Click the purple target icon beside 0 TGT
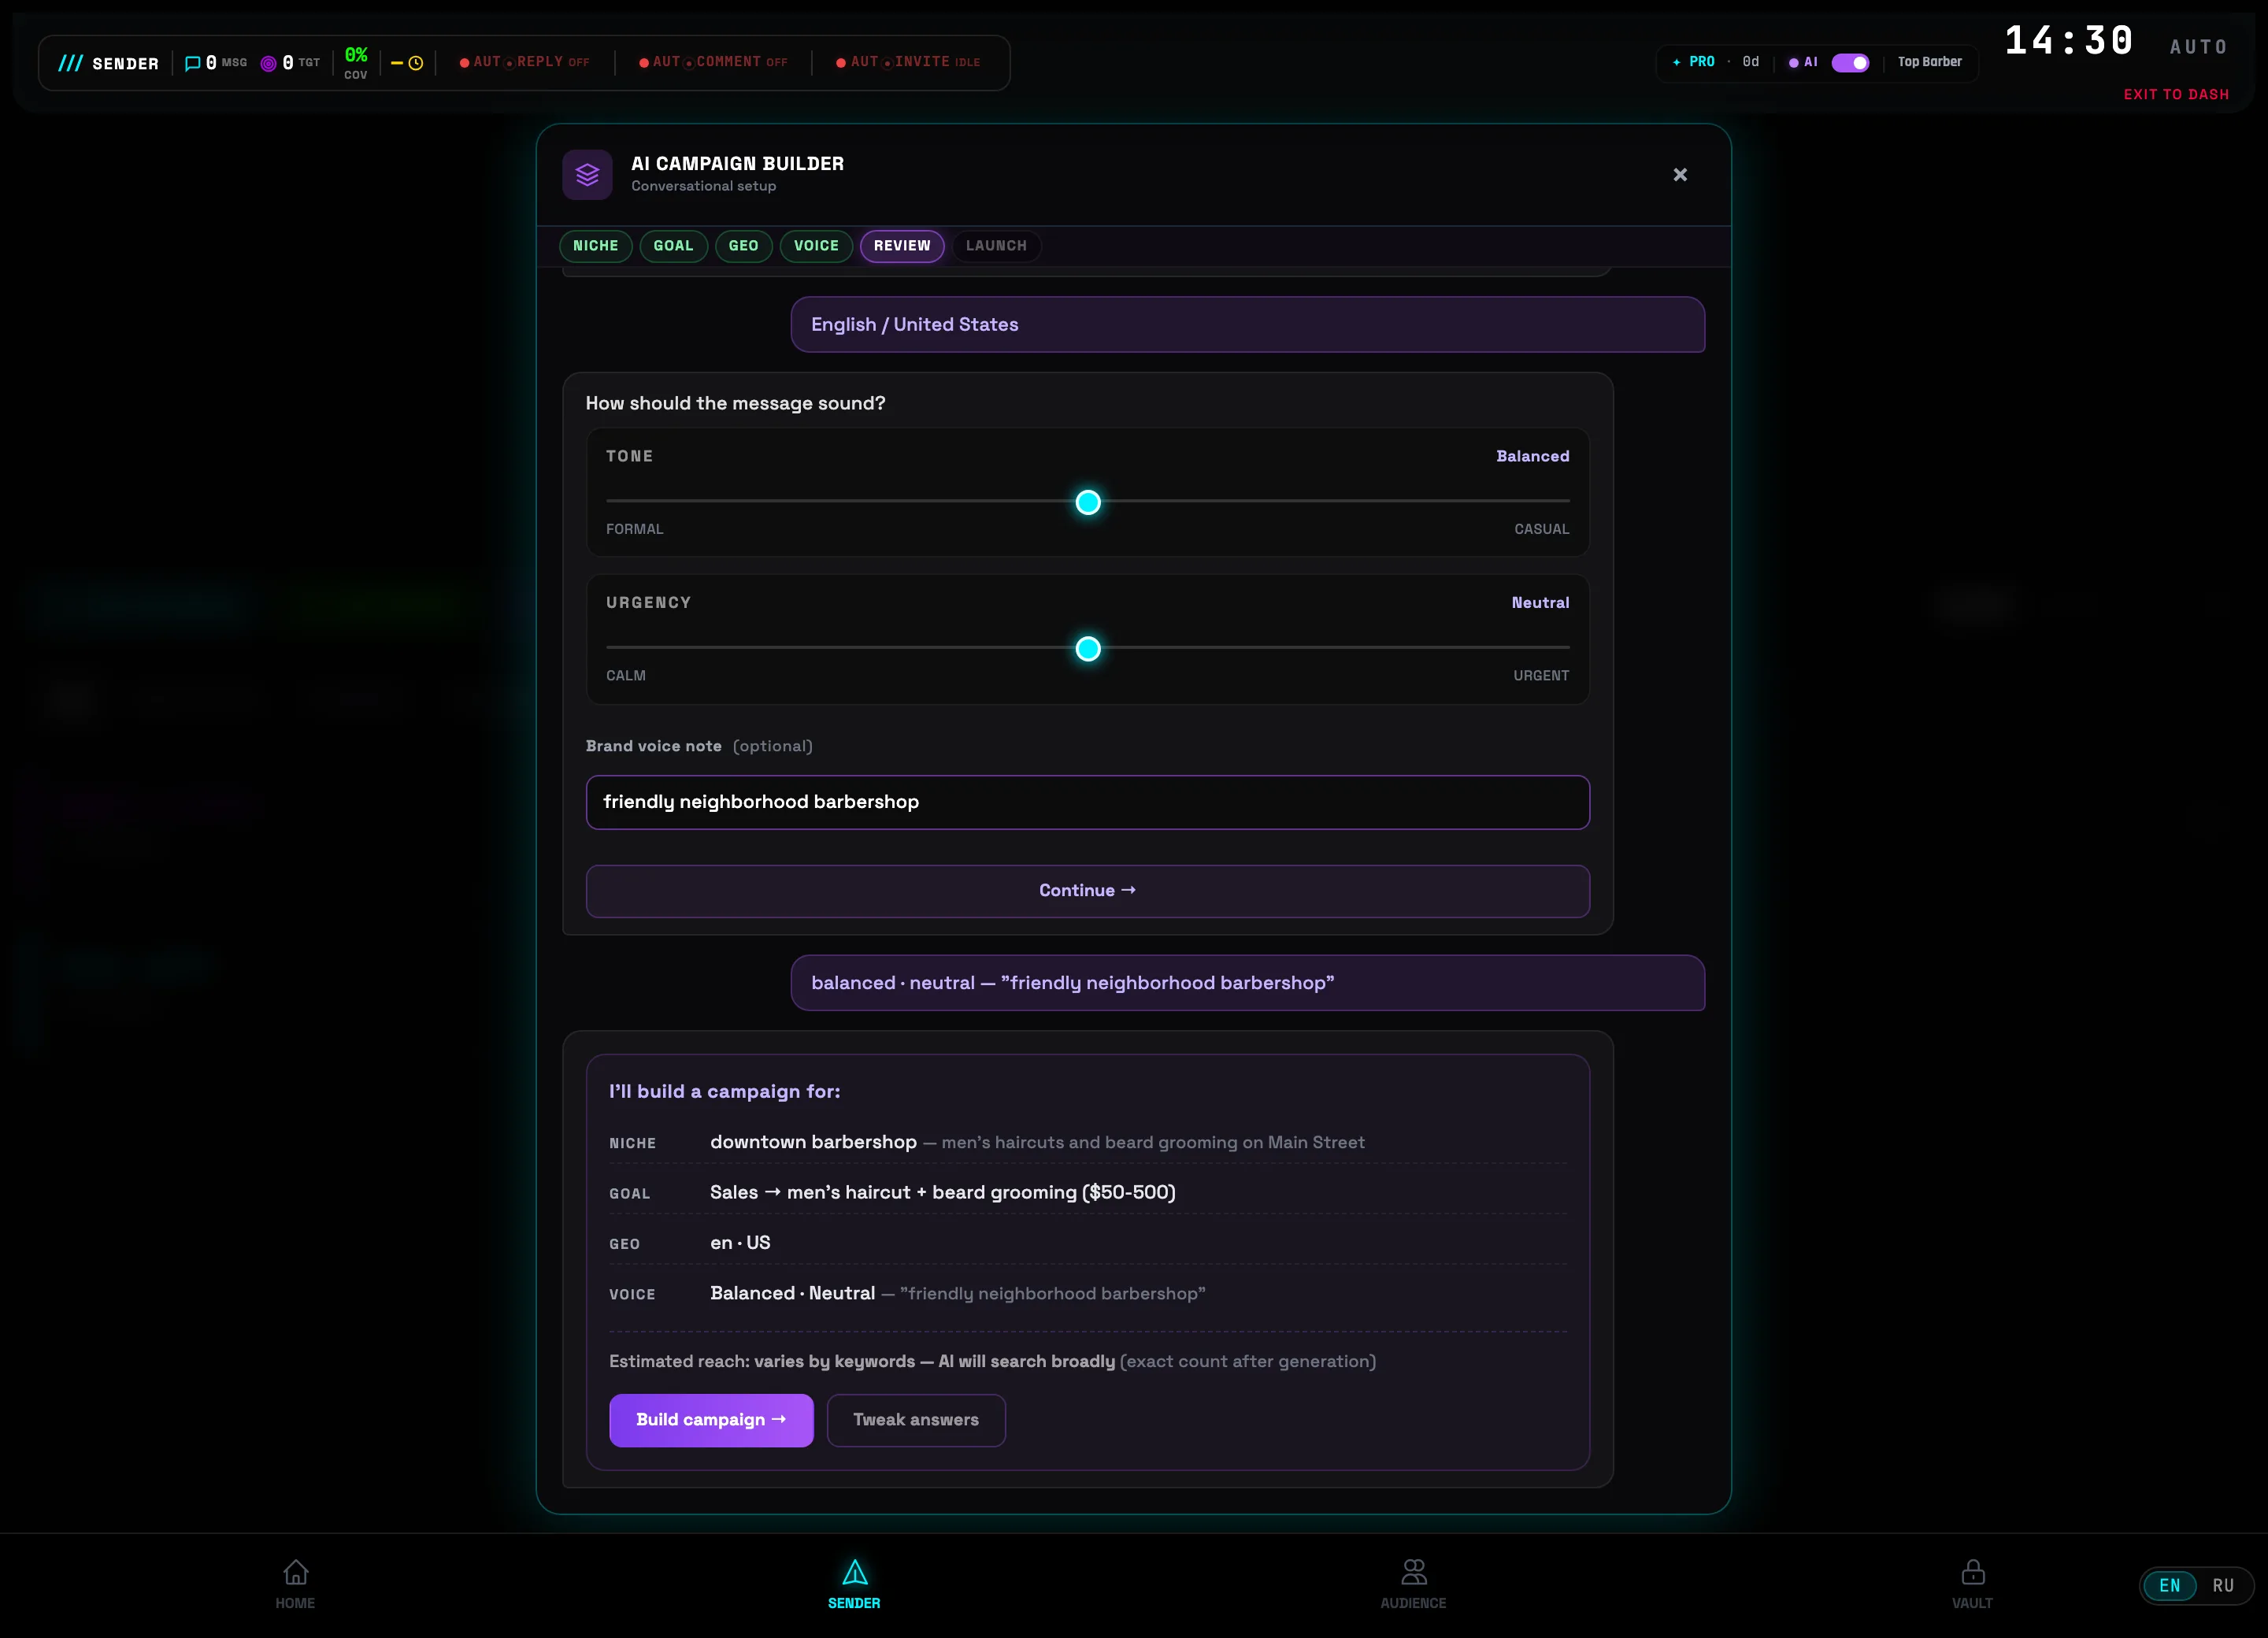The width and height of the screenshot is (2268, 1638). (x=268, y=63)
